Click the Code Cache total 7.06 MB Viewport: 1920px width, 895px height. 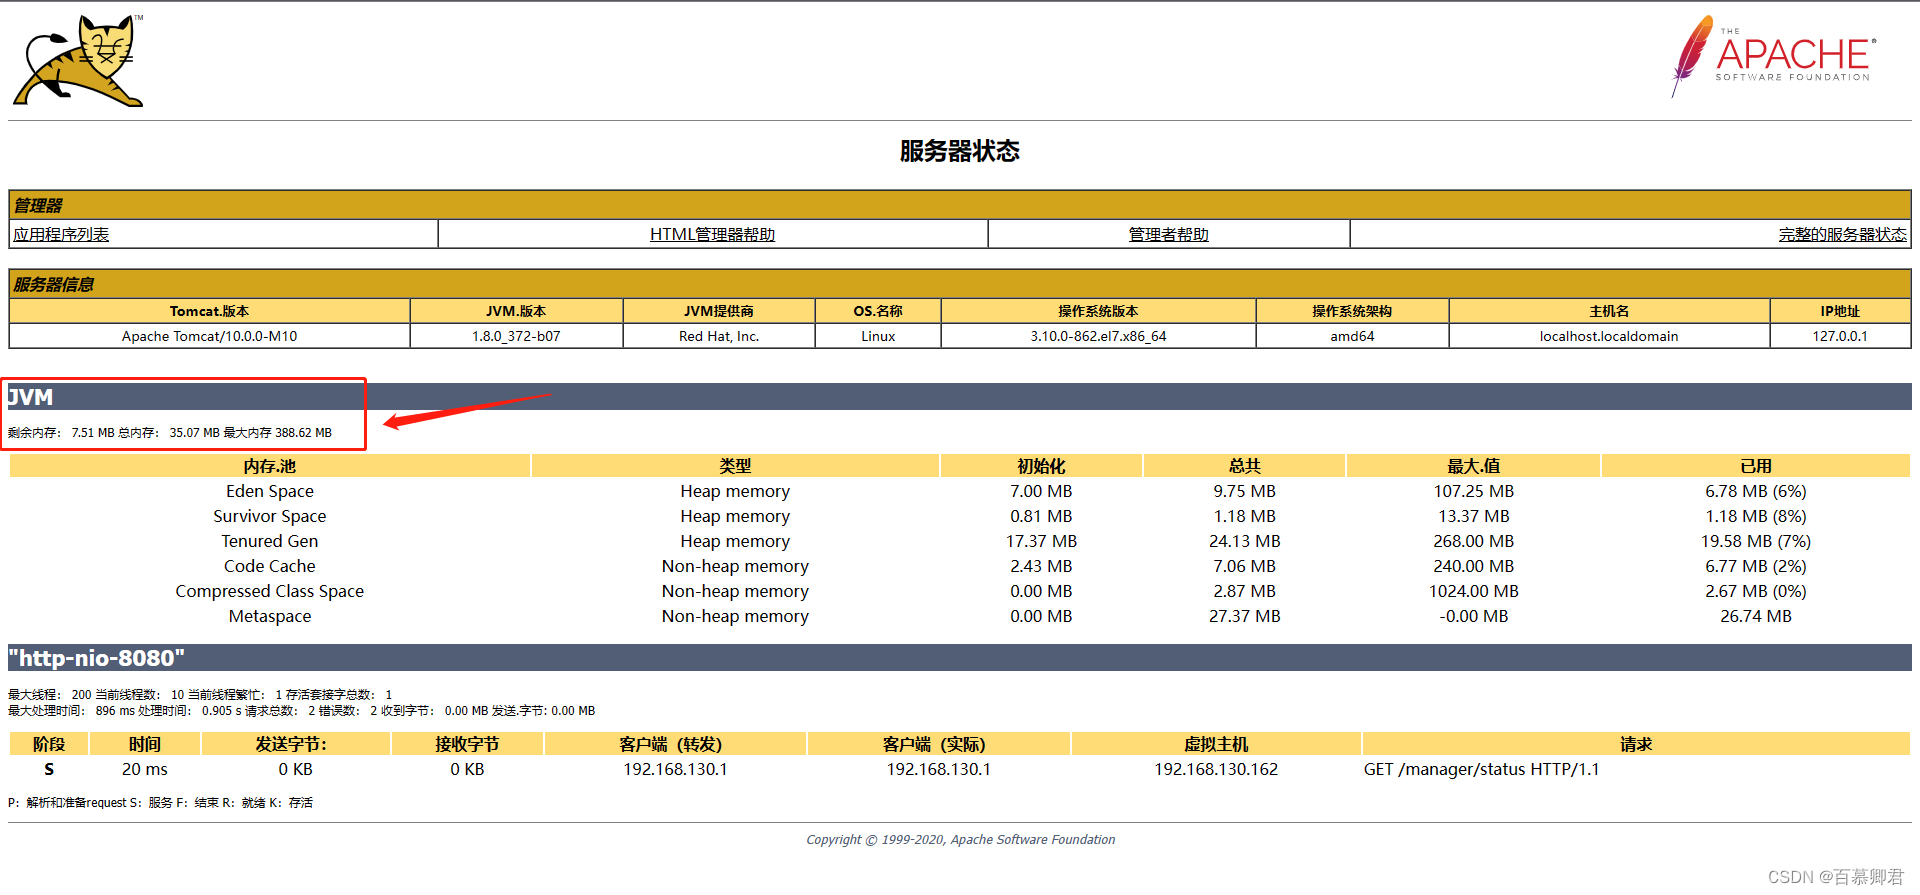[1244, 566]
